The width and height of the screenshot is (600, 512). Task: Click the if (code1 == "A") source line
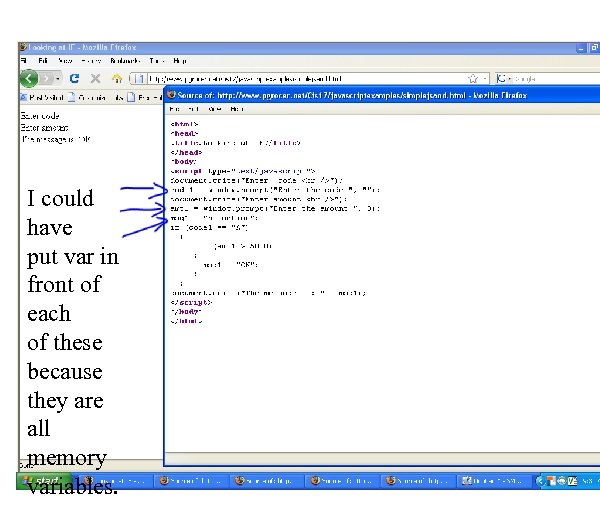click(x=209, y=227)
